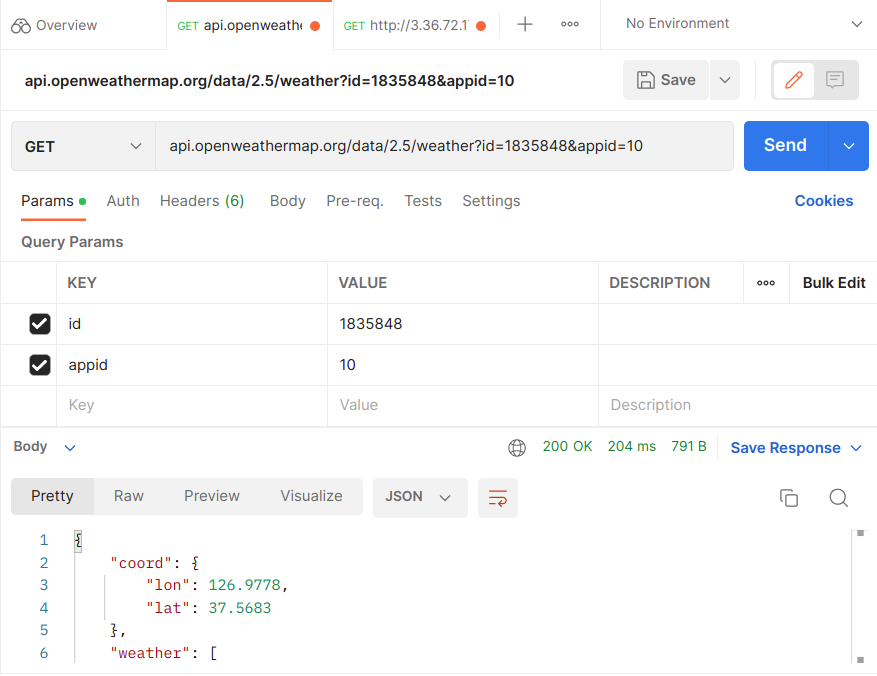Search the response with magnifier icon
This screenshot has height=676, width=877.
(838, 498)
